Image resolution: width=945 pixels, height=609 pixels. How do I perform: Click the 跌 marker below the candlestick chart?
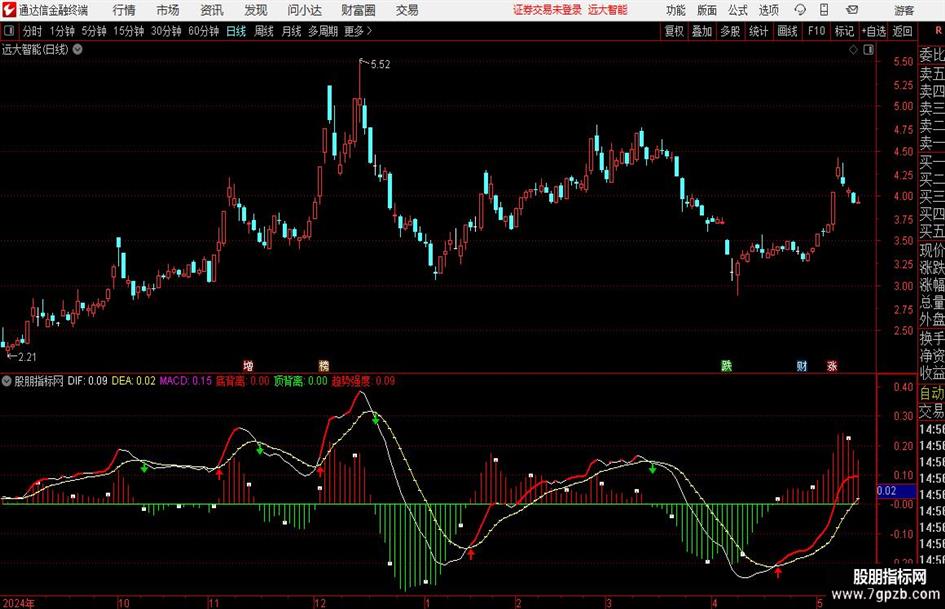(727, 365)
